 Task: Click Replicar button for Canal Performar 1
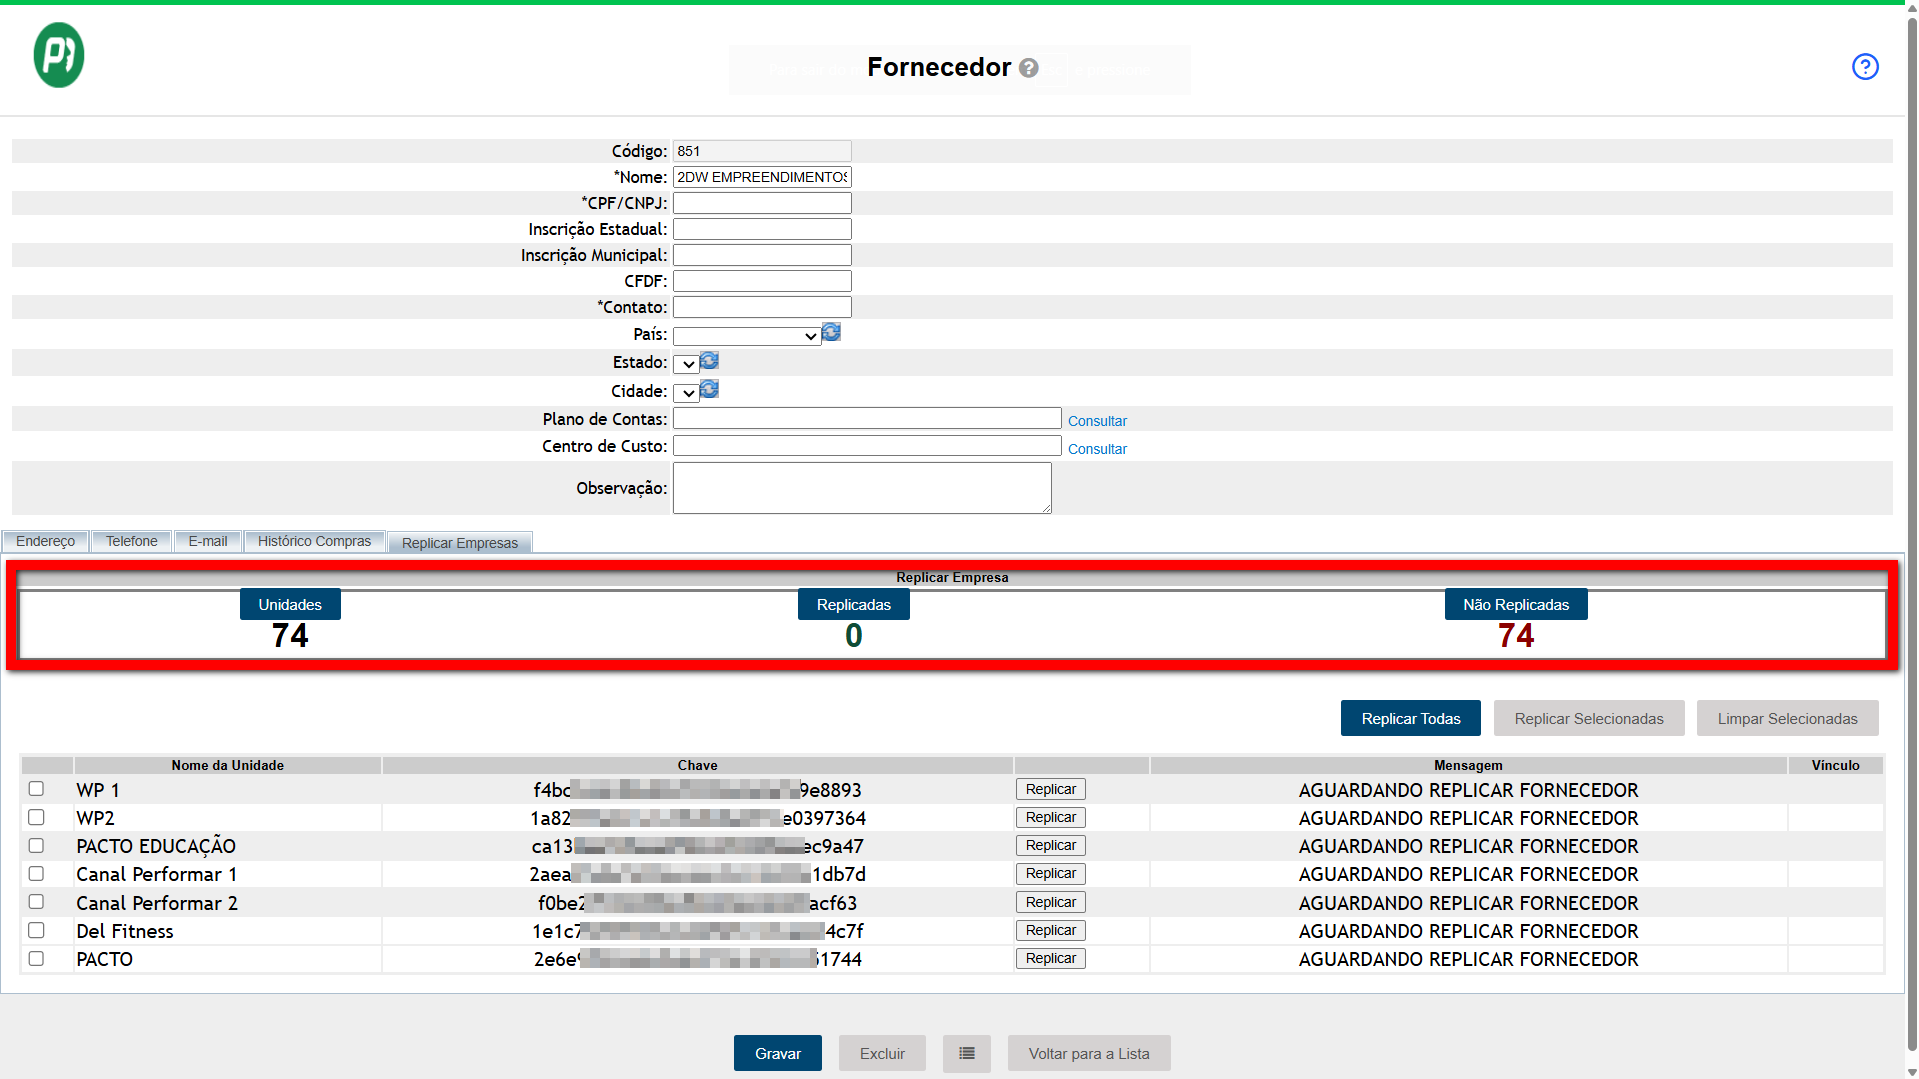point(1050,874)
